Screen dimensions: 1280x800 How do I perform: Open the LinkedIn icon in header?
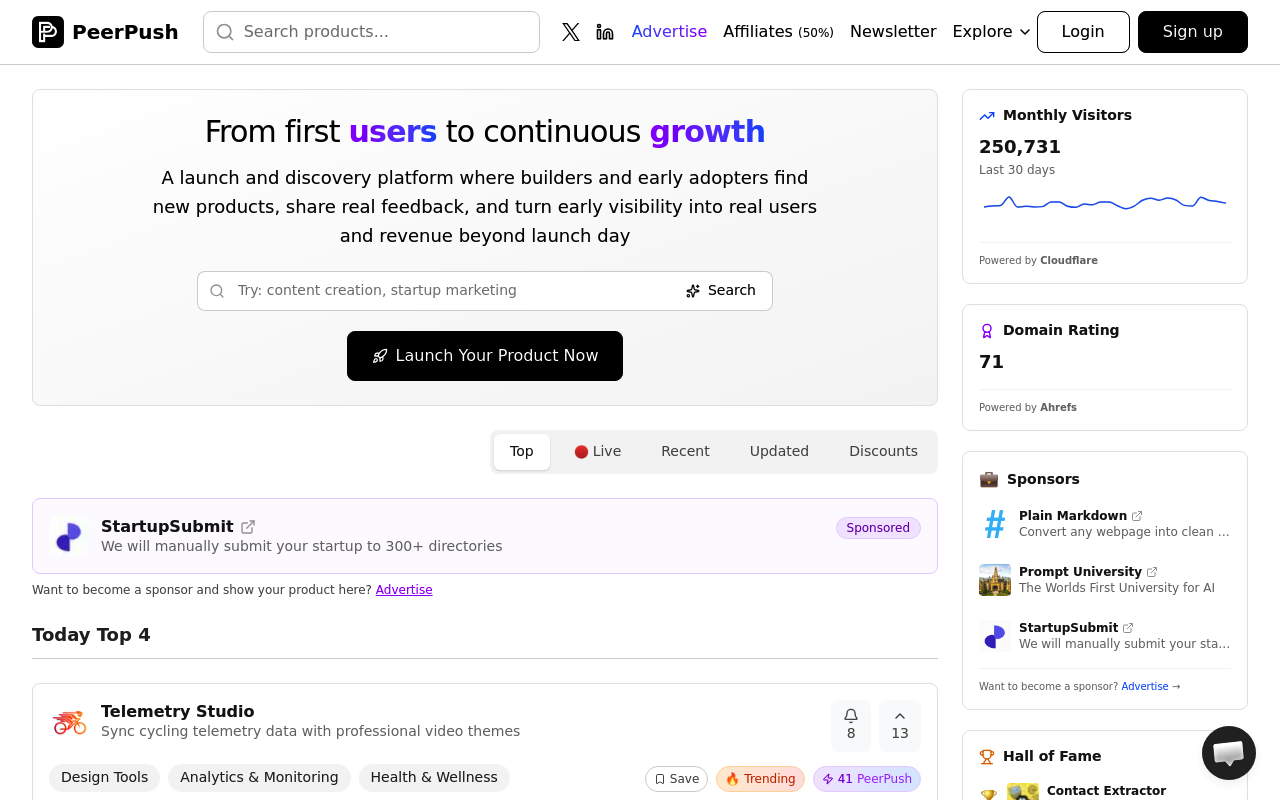pyautogui.click(x=605, y=32)
